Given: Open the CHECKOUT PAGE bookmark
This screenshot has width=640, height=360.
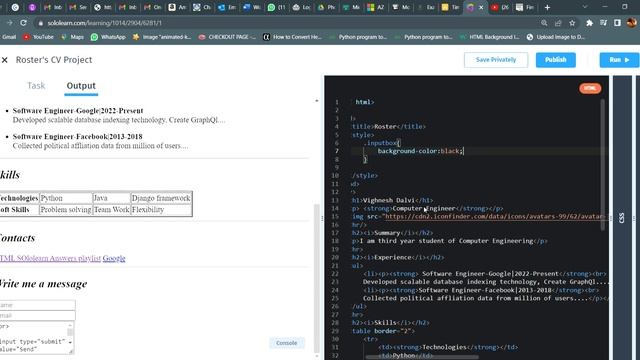Looking at the screenshot, I should pyautogui.click(x=227, y=37).
